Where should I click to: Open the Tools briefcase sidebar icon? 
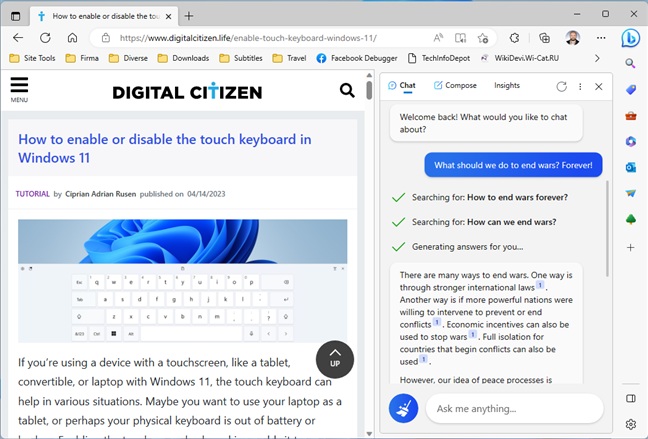click(631, 116)
